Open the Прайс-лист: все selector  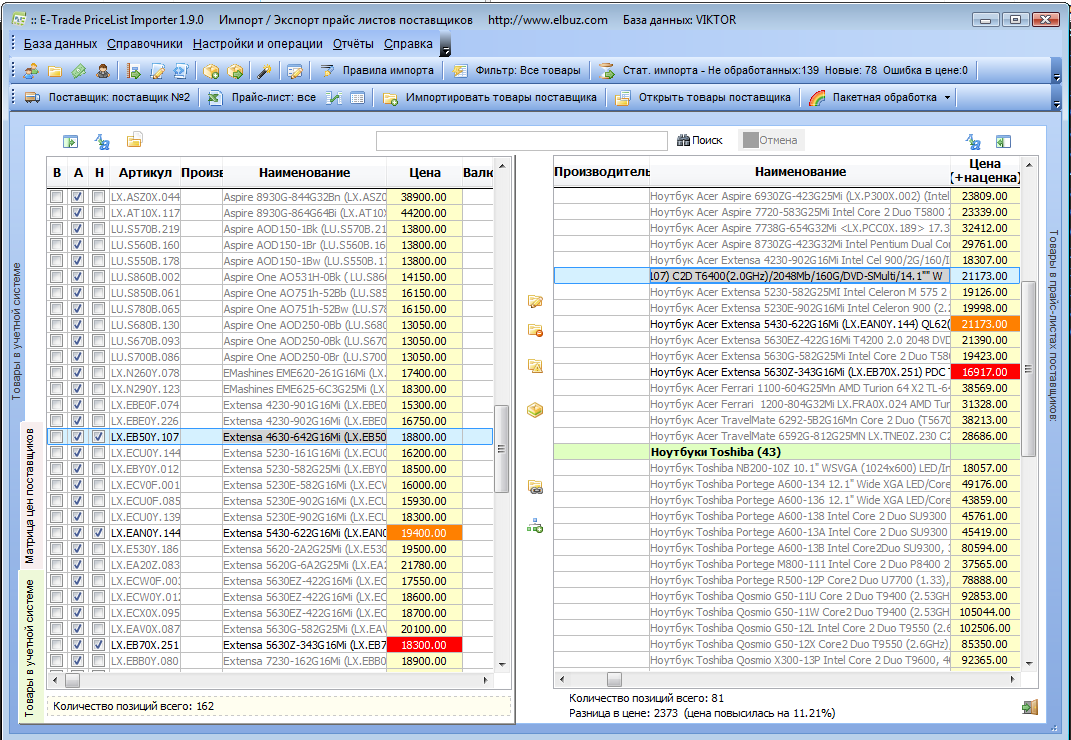262,98
